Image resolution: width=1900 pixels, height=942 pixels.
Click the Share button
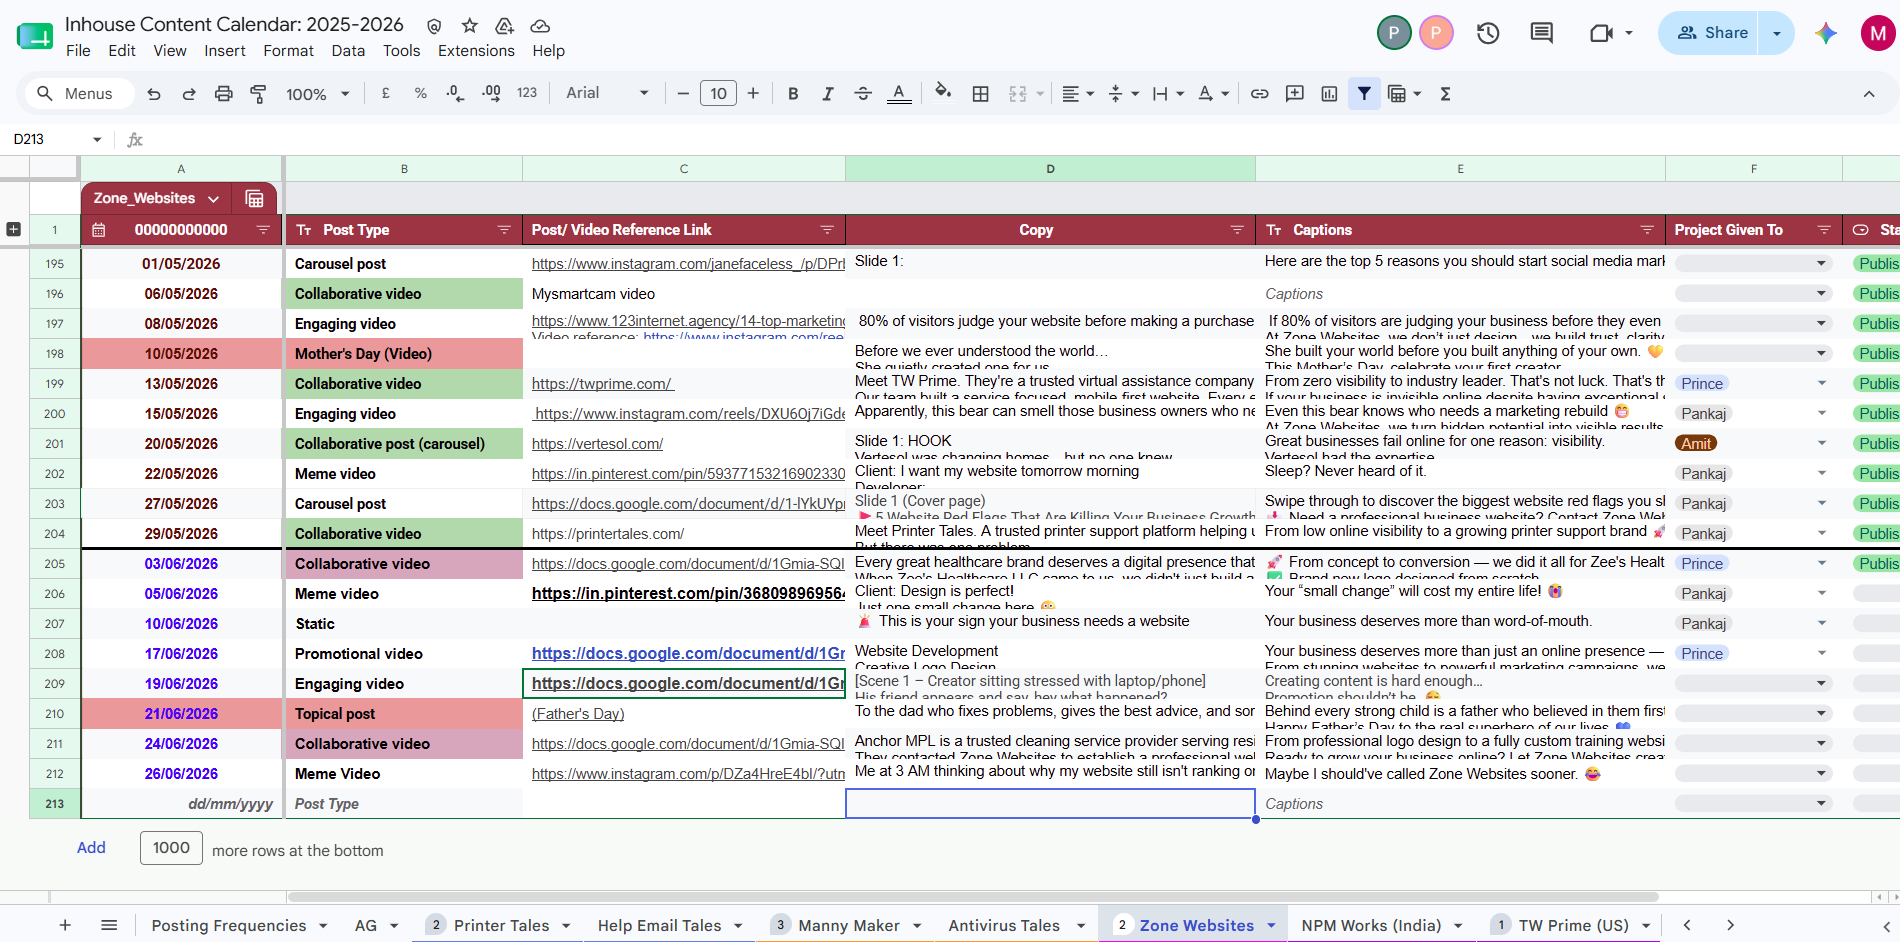pyautogui.click(x=1712, y=33)
